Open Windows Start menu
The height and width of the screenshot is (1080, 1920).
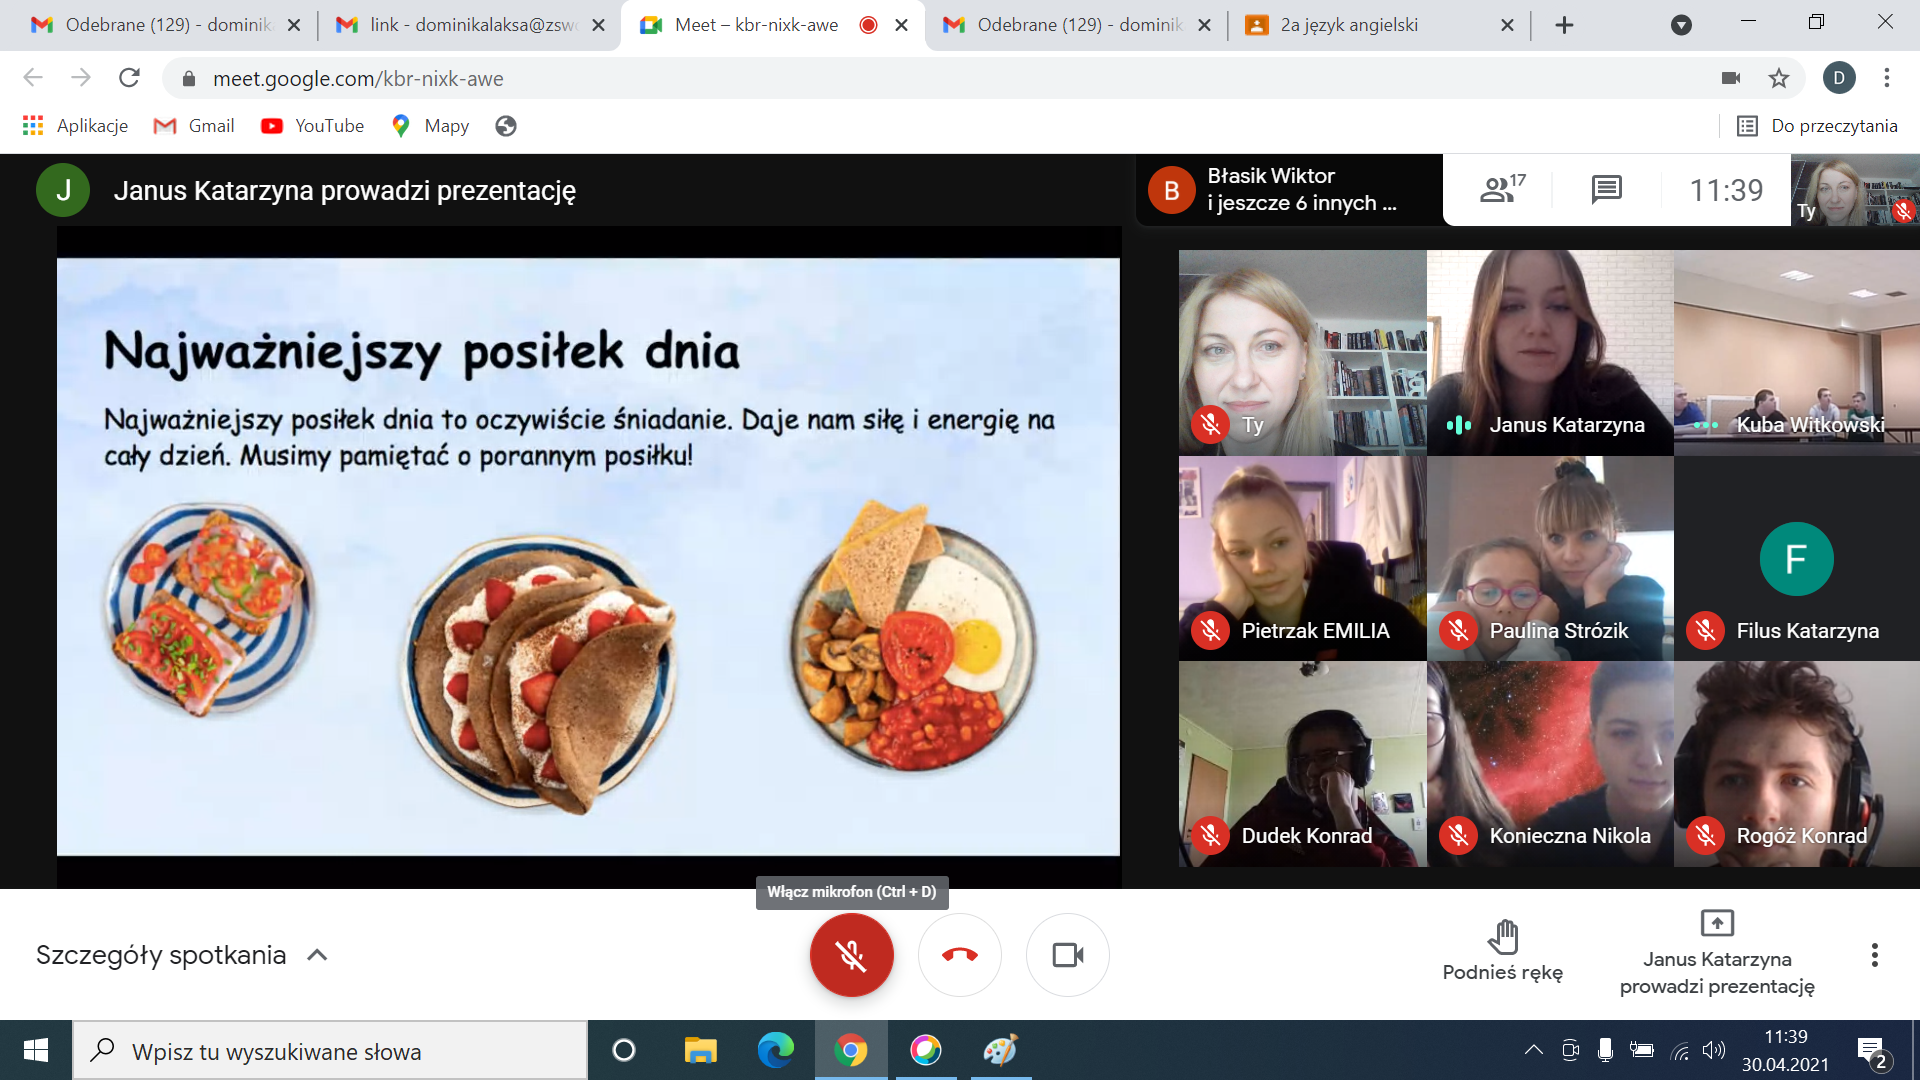click(x=36, y=1050)
